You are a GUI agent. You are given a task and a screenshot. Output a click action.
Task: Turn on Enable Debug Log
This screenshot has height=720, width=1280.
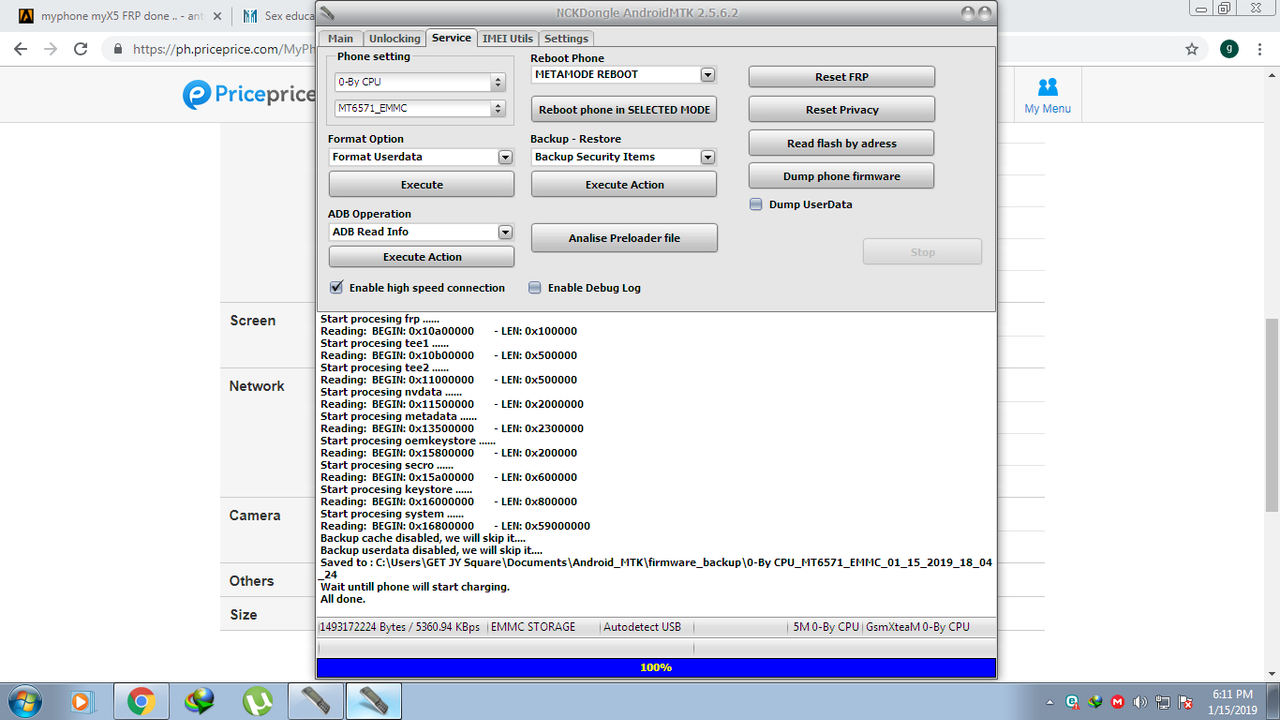tap(535, 287)
